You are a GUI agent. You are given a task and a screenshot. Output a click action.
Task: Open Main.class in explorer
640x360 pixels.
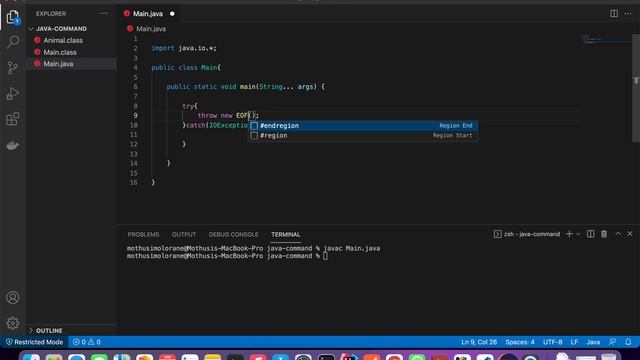[60, 52]
